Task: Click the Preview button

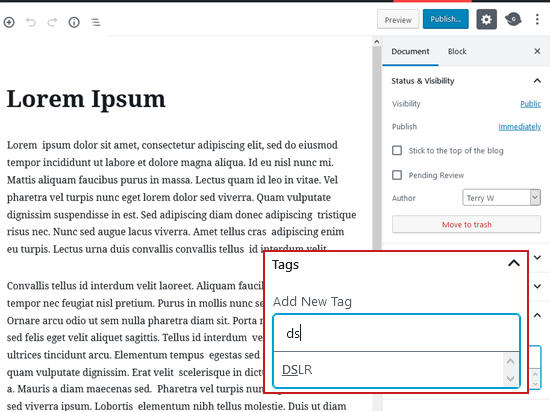Action: point(398,20)
